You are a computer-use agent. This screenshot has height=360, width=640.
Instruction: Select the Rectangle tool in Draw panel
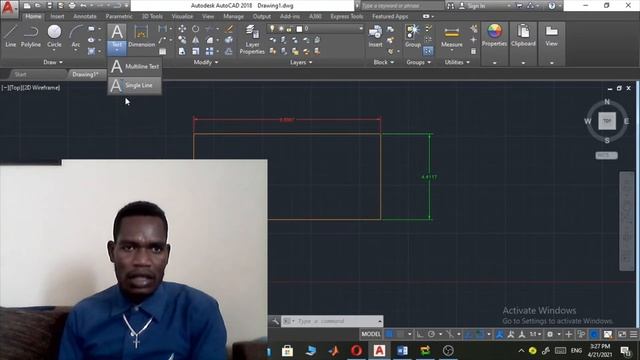91,29
